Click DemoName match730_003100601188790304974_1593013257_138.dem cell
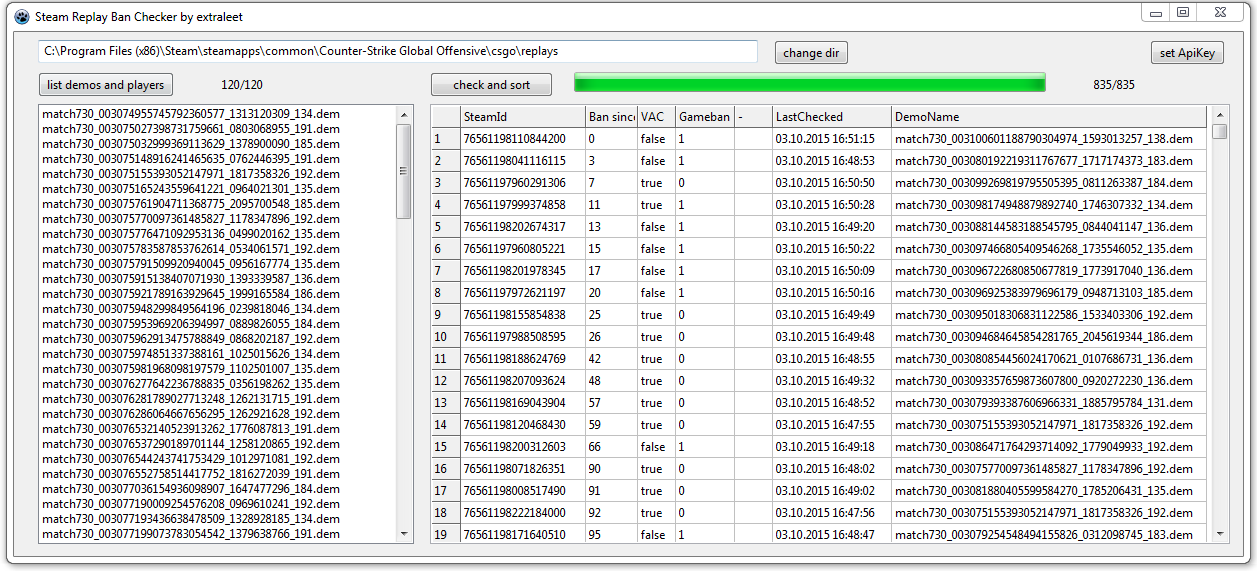 point(1049,139)
